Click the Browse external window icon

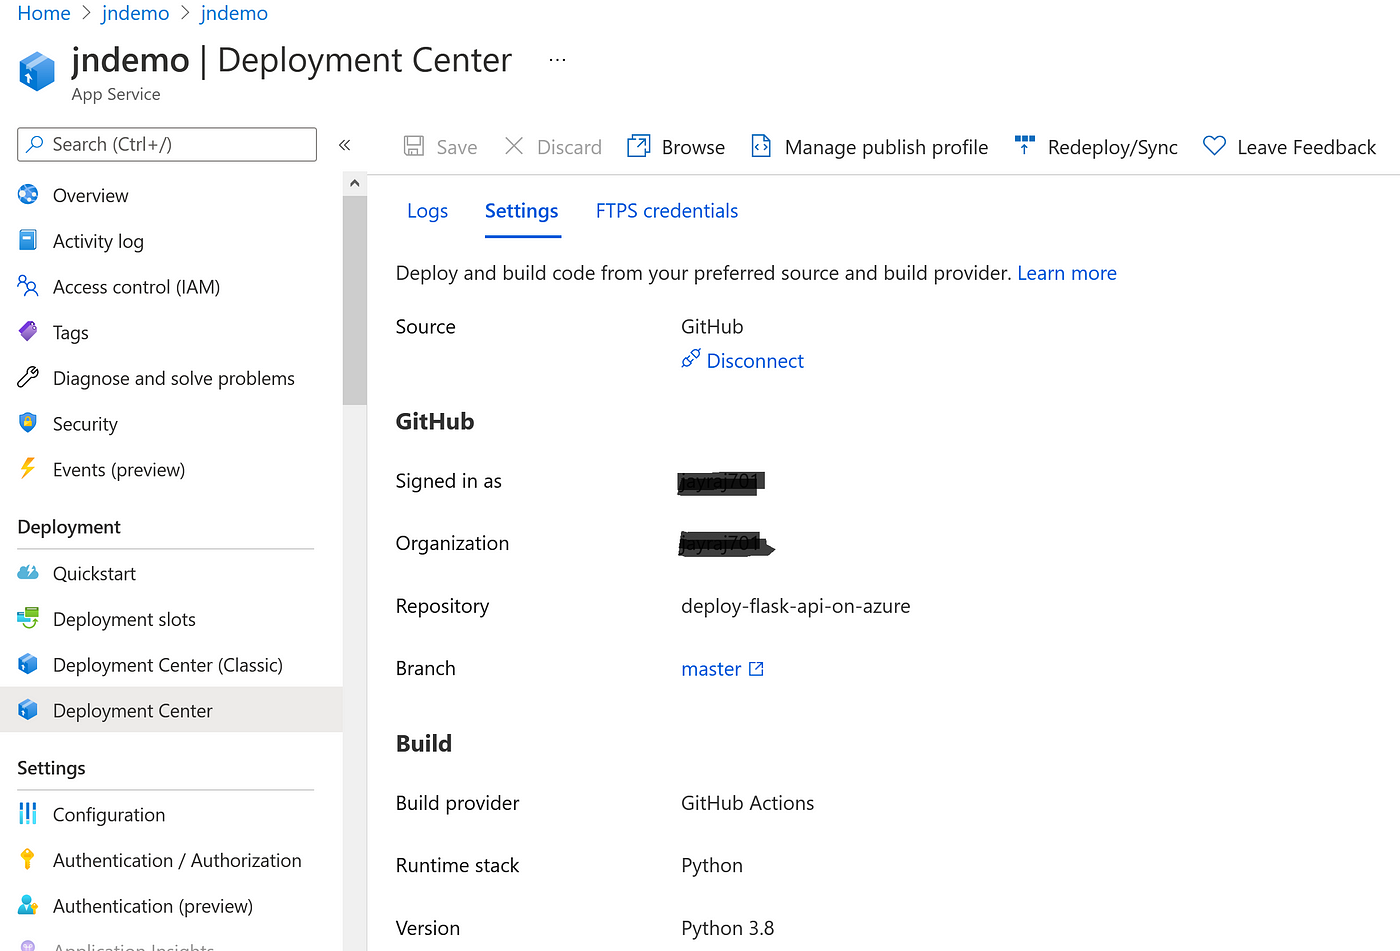[x=638, y=146]
